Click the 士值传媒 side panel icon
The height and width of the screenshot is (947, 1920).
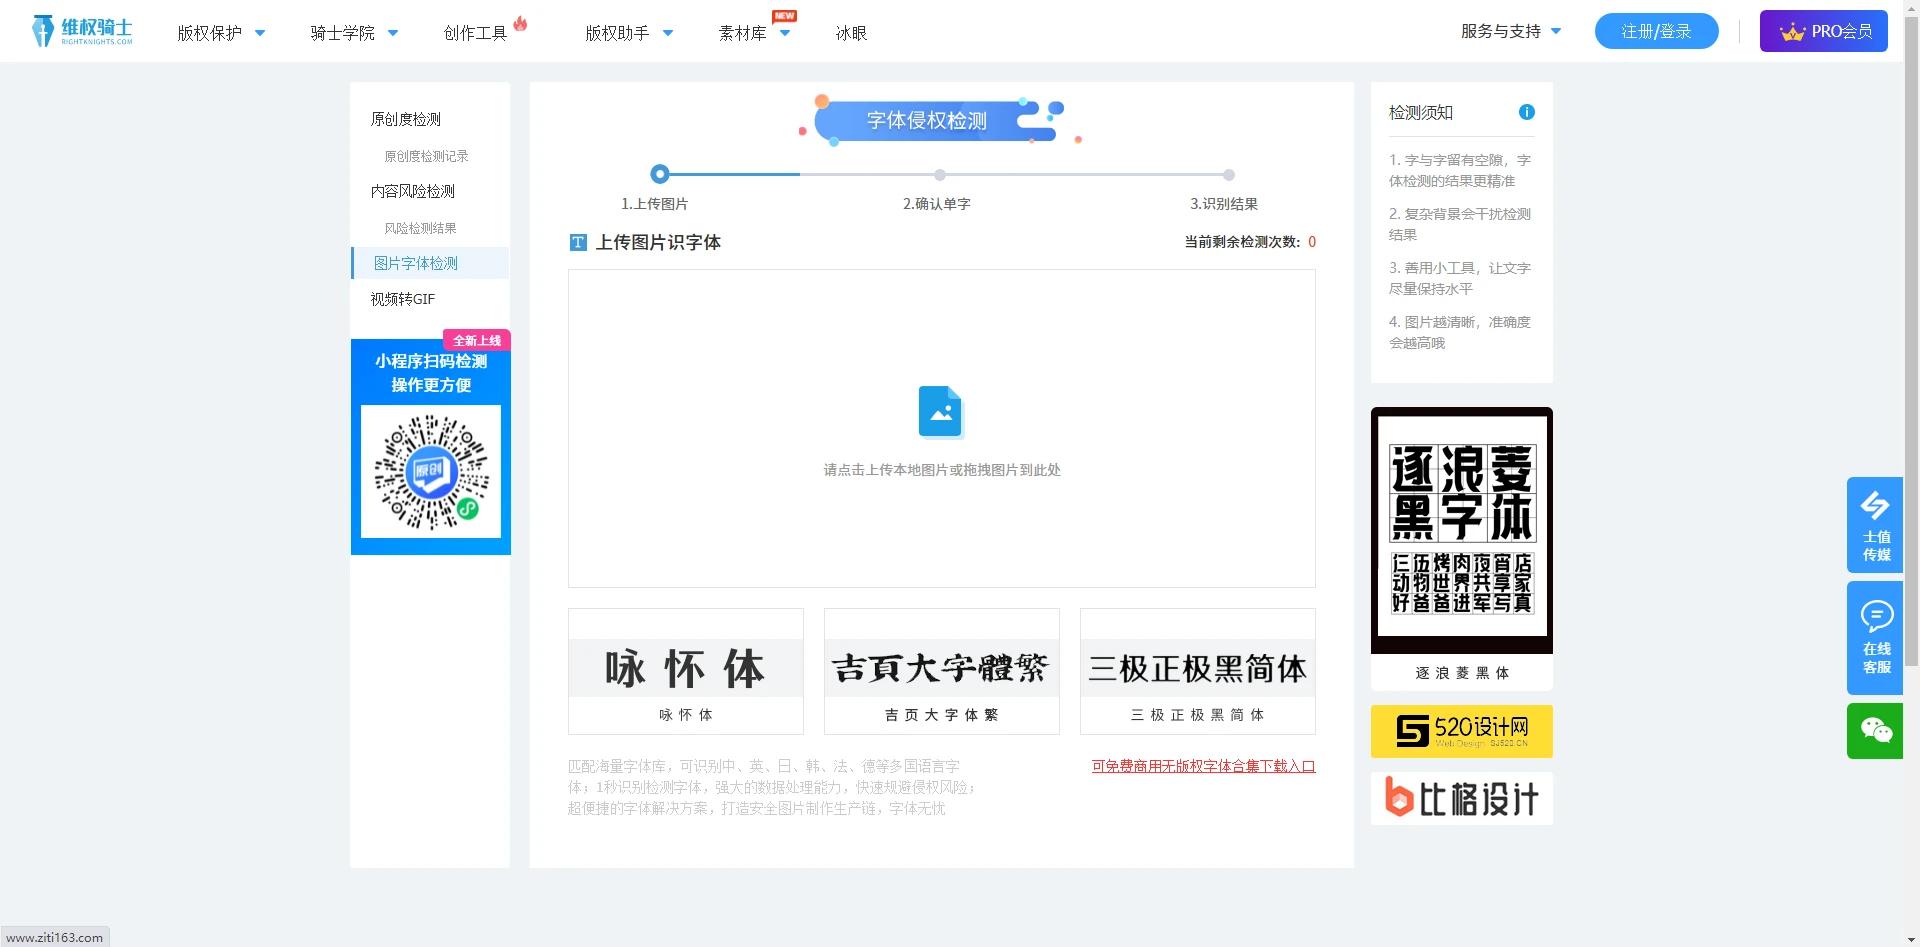tap(1876, 511)
